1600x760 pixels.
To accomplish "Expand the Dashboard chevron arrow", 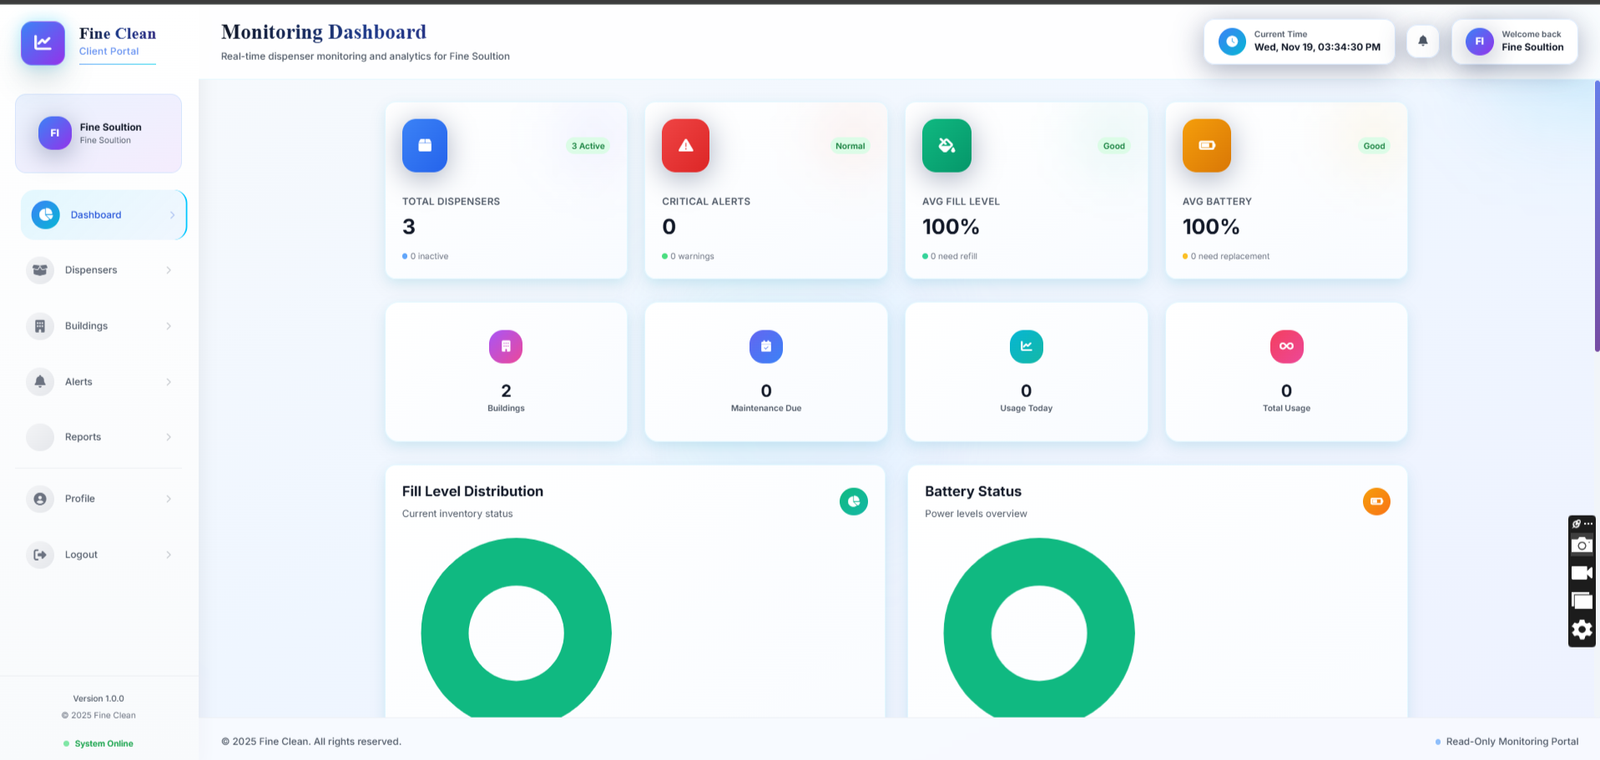I will (172, 215).
